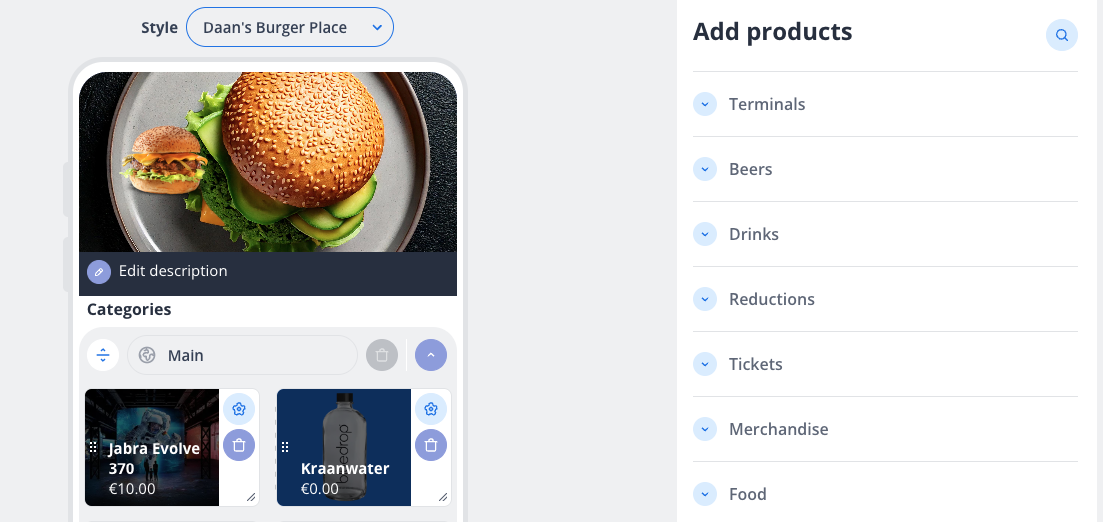
Task: Expand the Drinks product group
Action: click(705, 234)
